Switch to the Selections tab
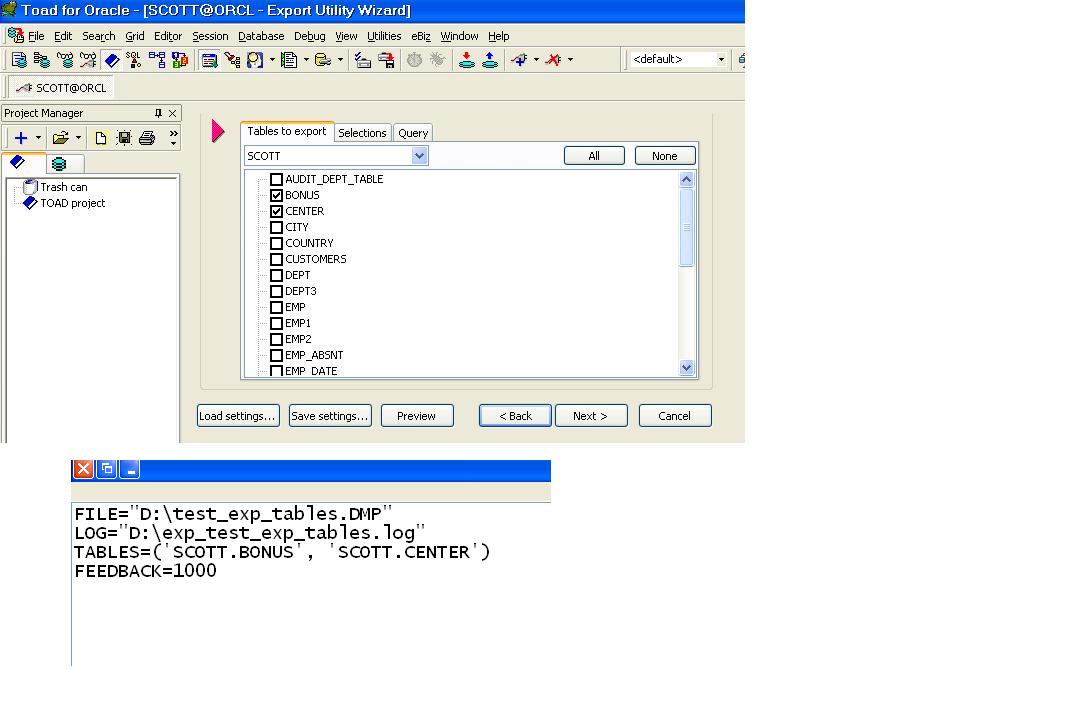This screenshot has height=714, width=1070. [x=362, y=133]
